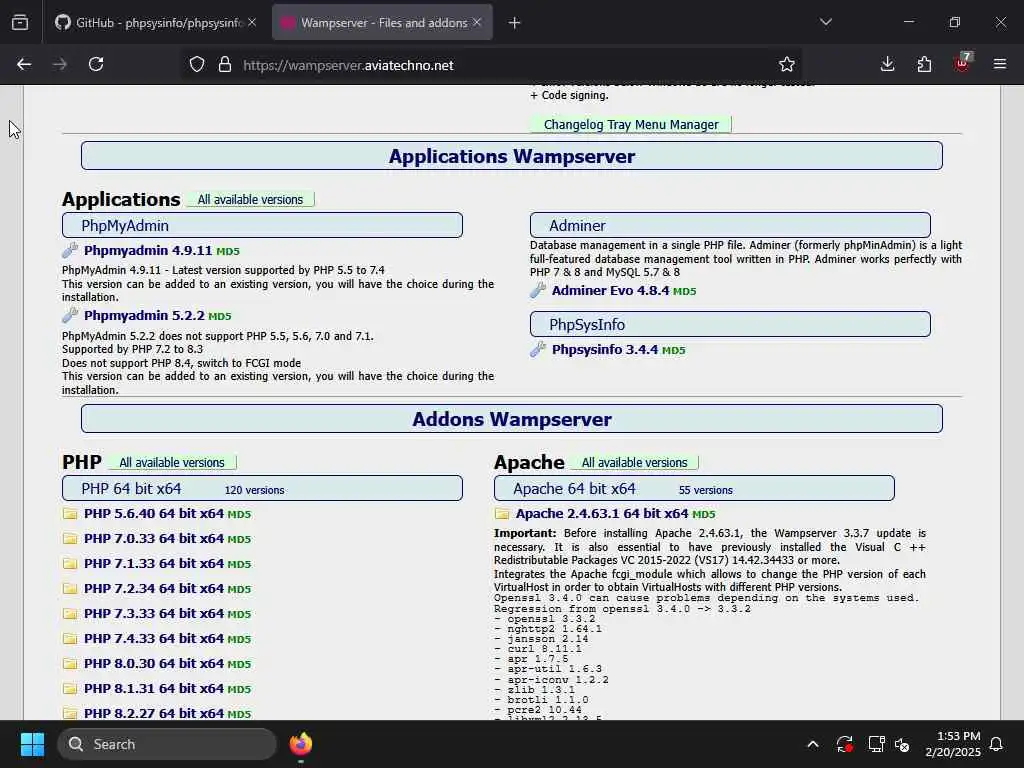This screenshot has width=1024, height=768.
Task: Select Wampserver Files and addons tab
Action: tap(382, 23)
